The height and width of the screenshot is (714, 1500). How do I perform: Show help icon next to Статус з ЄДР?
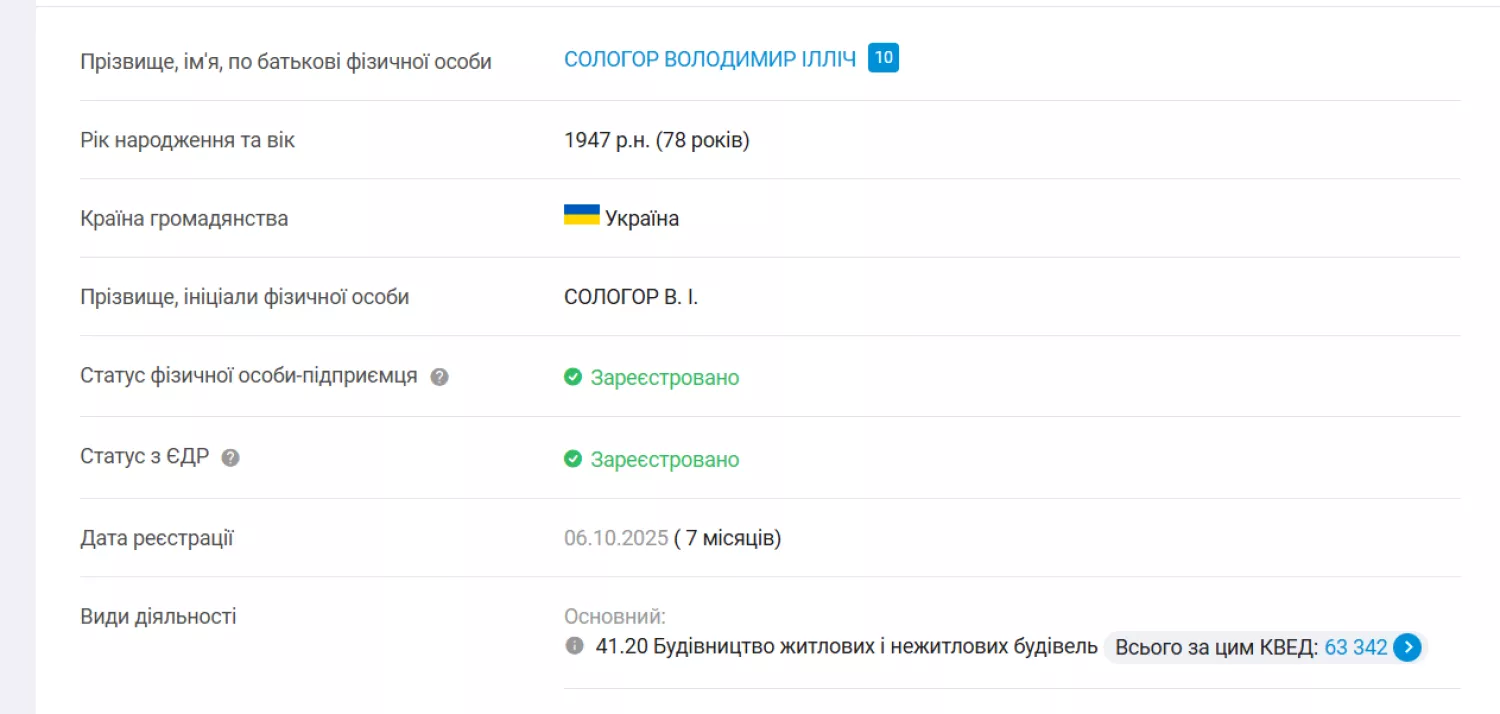click(x=230, y=458)
